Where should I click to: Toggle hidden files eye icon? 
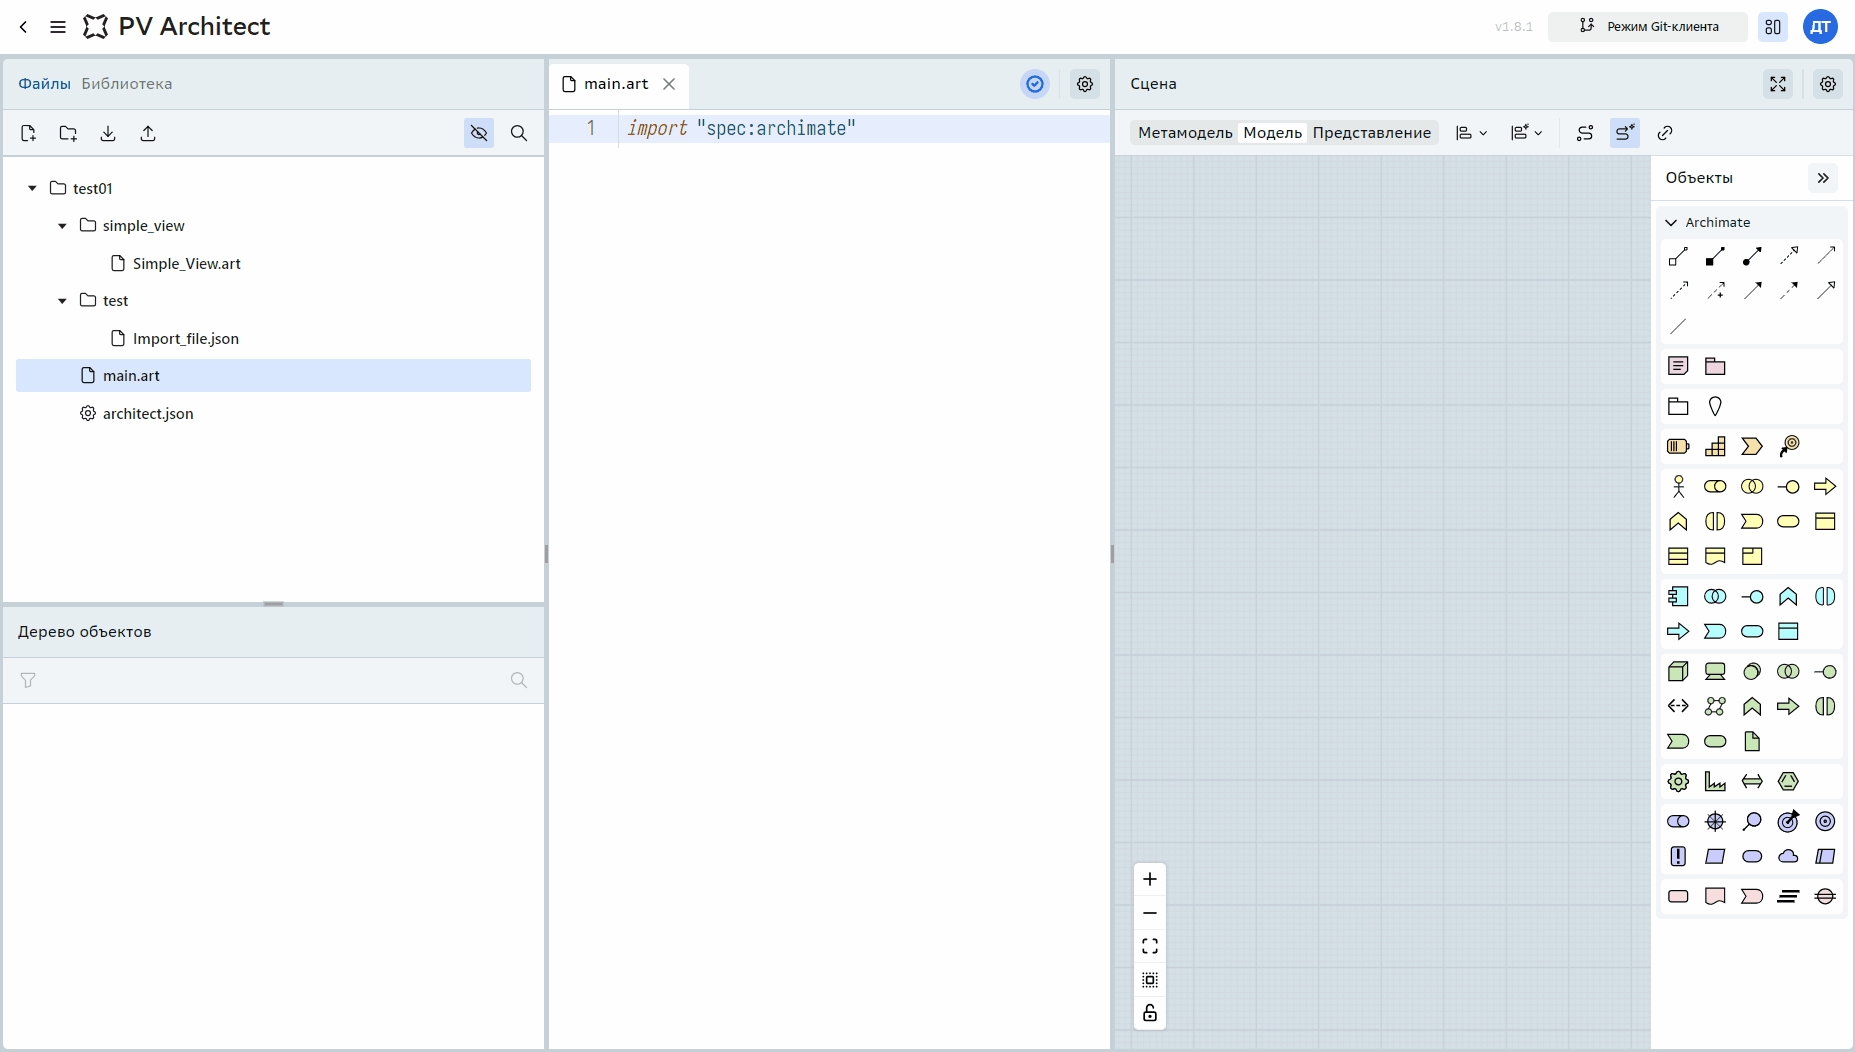(x=479, y=133)
